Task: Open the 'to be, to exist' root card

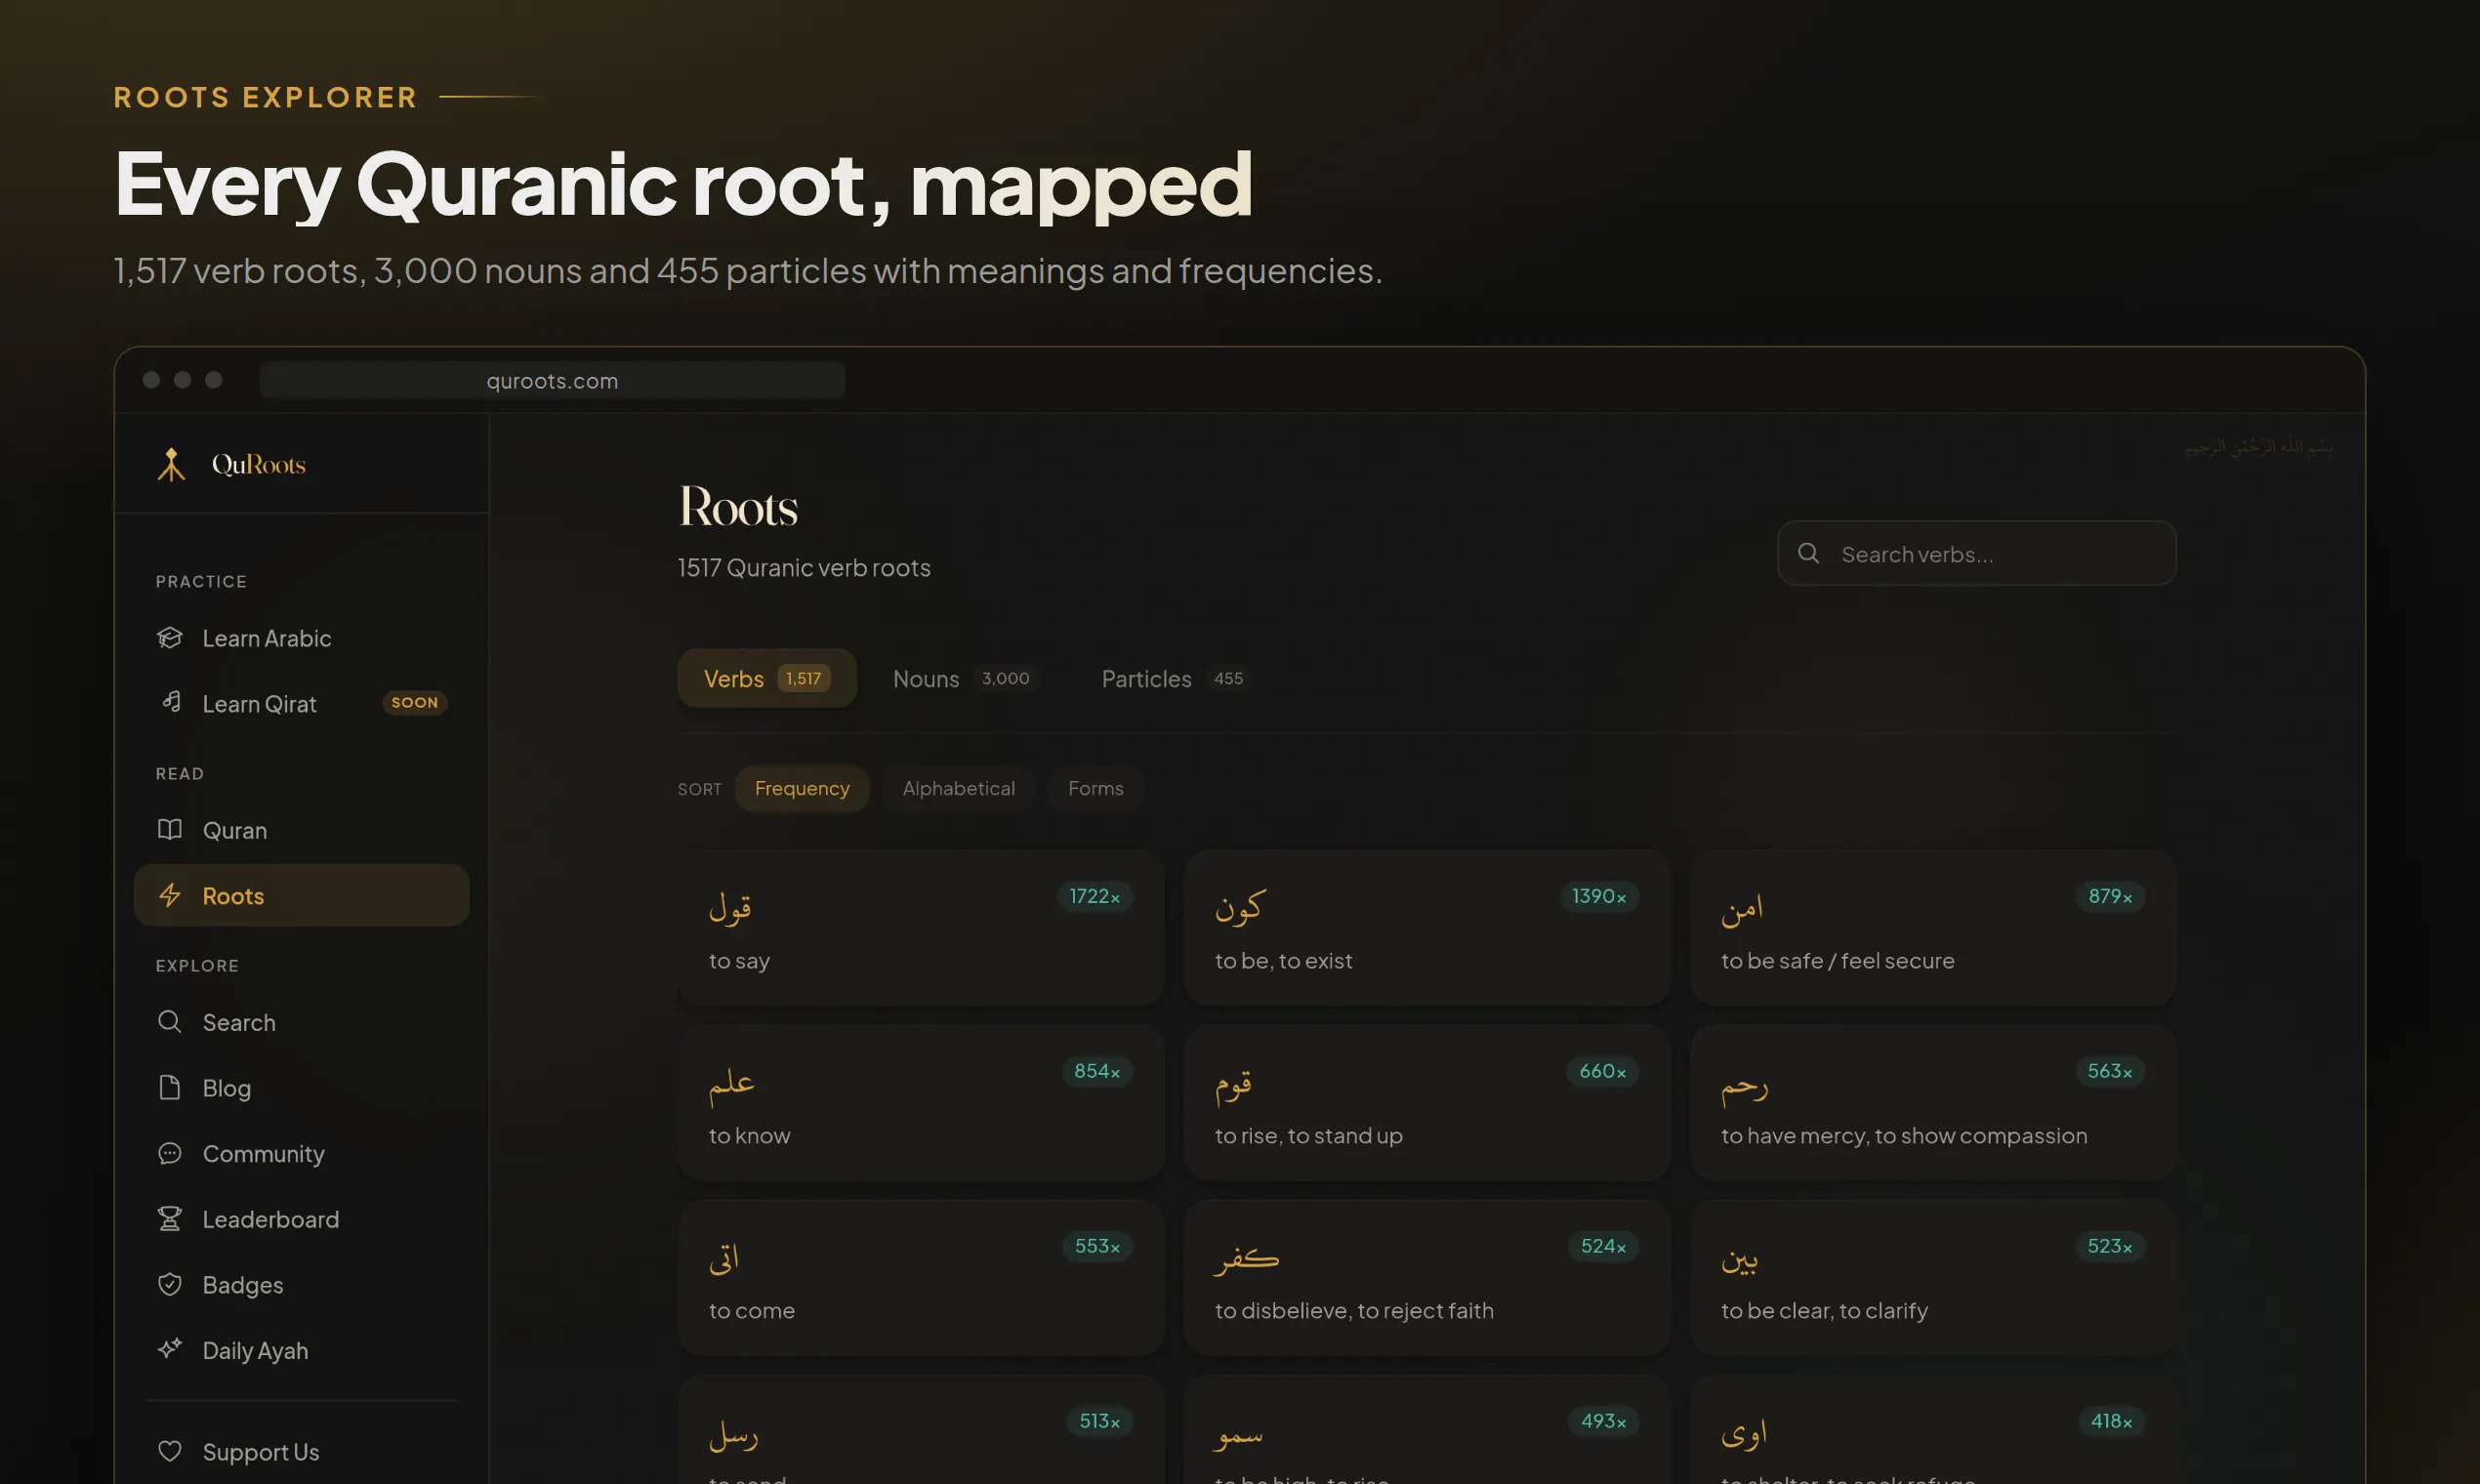Action: tap(1427, 928)
